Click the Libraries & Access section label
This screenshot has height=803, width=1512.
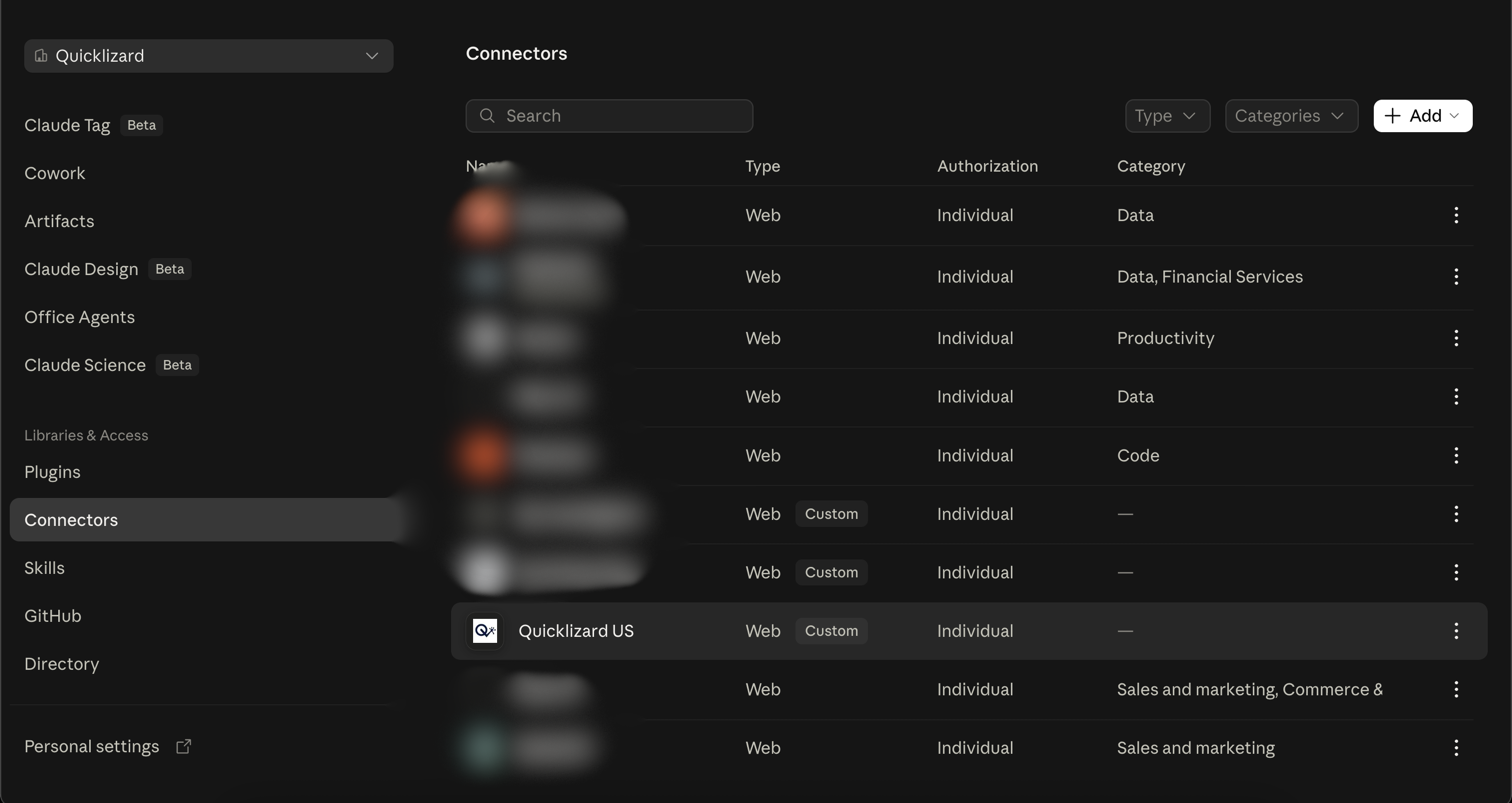(86, 435)
